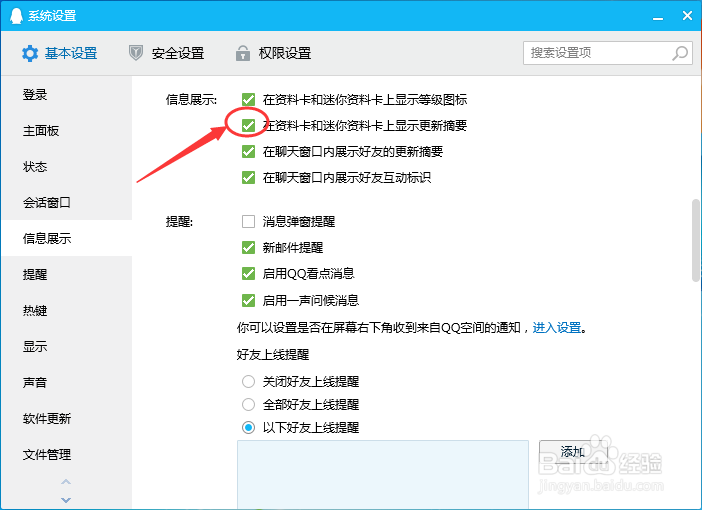Focus the 搜索设置项 search field
This screenshot has height=510, width=702.
608,53
